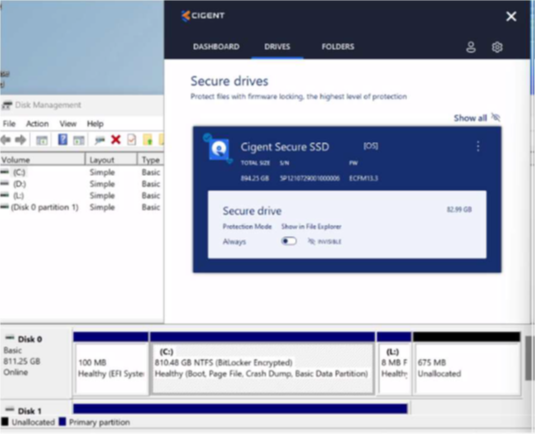Image resolution: width=535 pixels, height=434 pixels.
Task: Click the 82.99 GB secure drive size
Action: point(459,209)
